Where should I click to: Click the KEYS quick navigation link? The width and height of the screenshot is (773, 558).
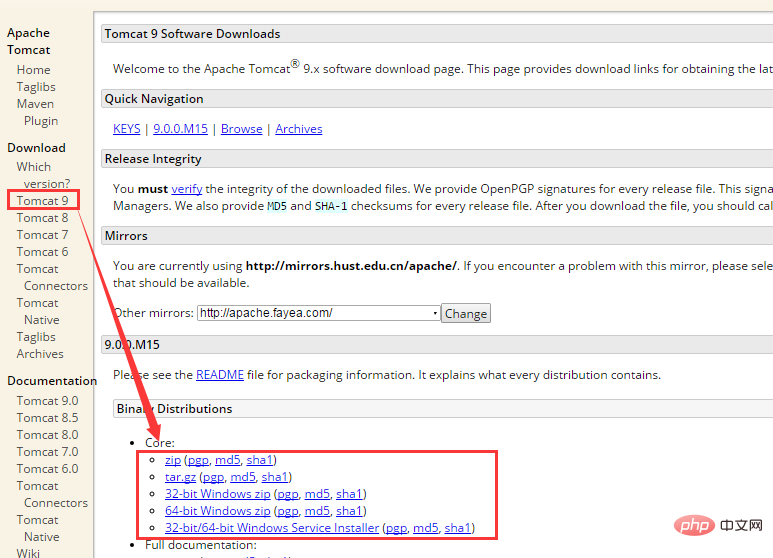tap(127, 129)
